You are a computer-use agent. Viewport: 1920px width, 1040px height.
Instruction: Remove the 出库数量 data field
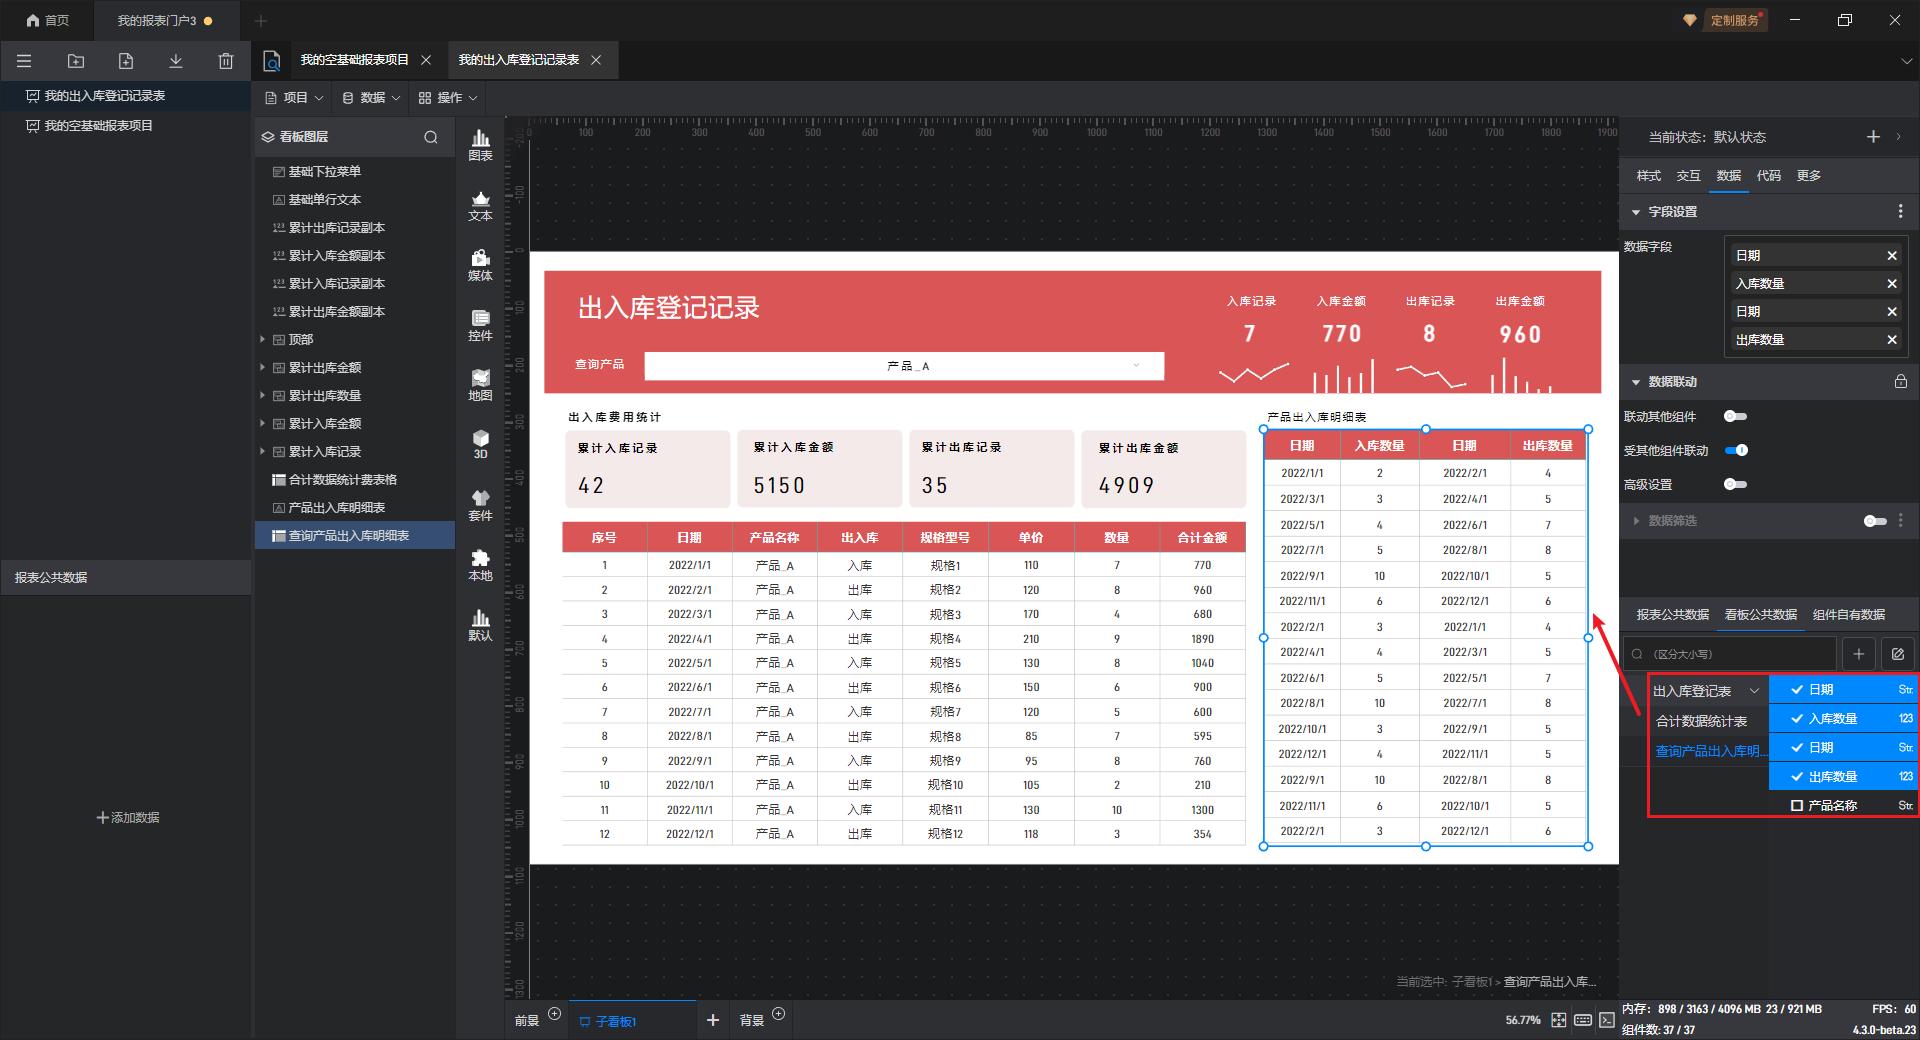coord(1892,340)
